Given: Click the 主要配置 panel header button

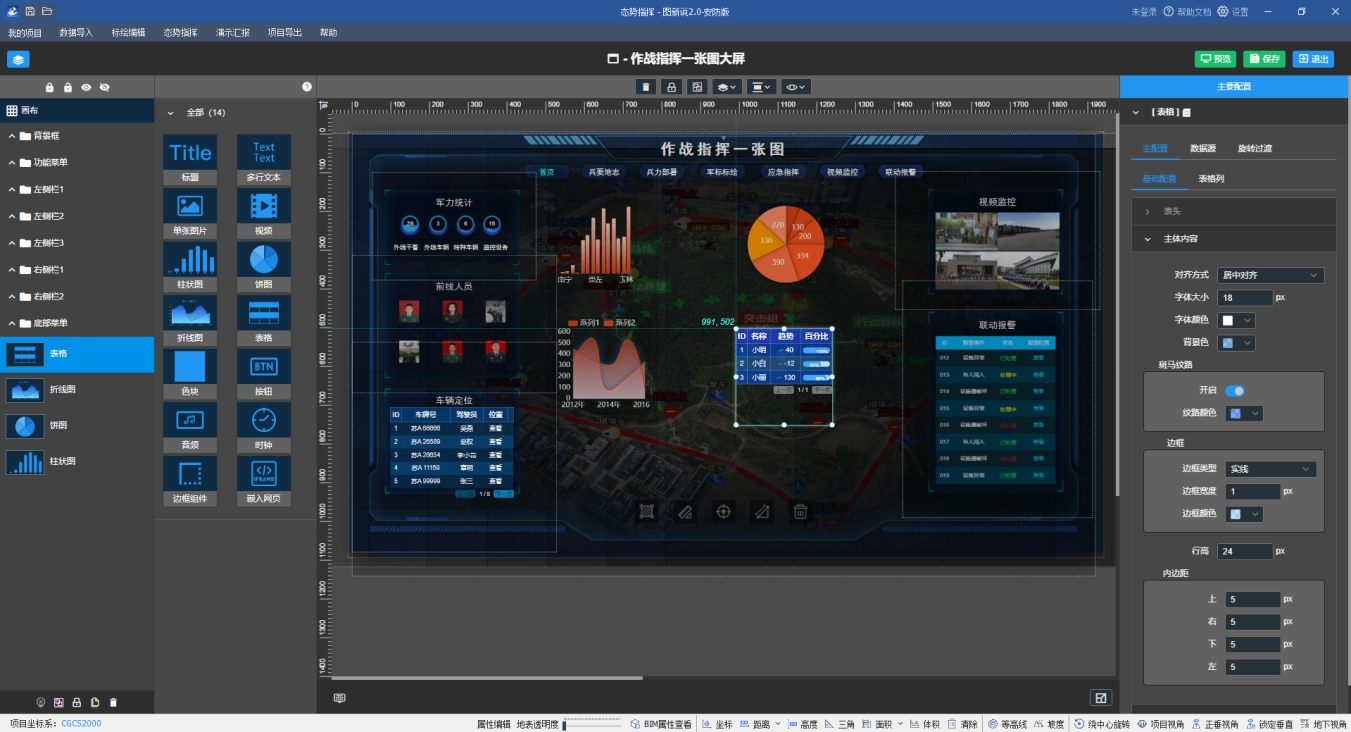Looking at the screenshot, I should 1235,87.
